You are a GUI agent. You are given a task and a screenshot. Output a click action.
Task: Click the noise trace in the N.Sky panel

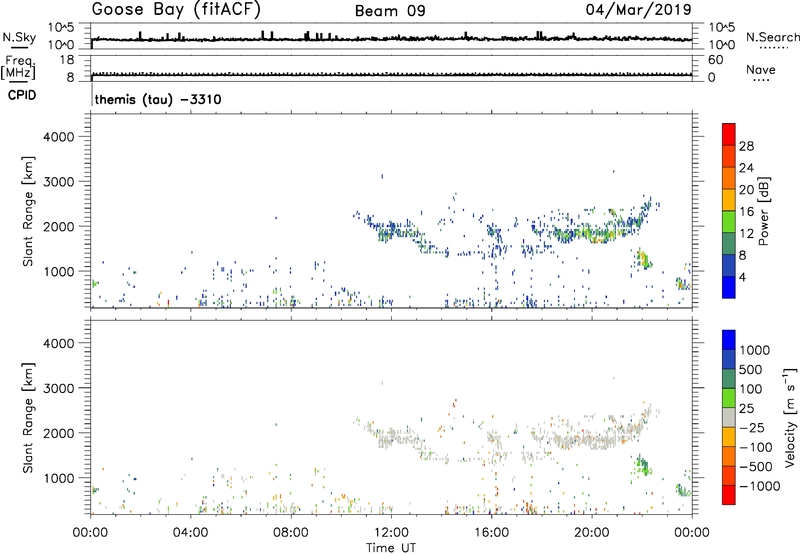point(391,38)
